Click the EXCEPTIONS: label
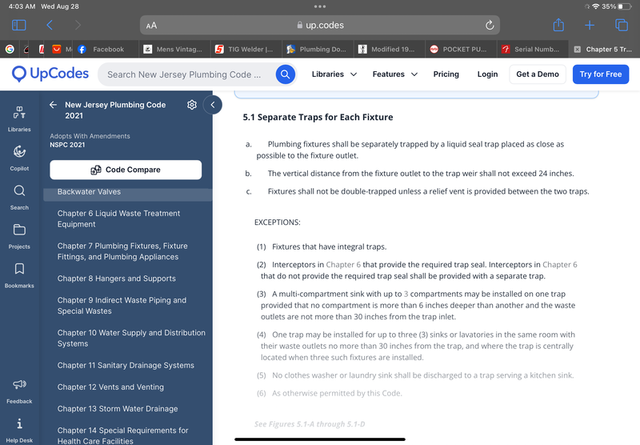The height and width of the screenshot is (445, 640). point(277,222)
